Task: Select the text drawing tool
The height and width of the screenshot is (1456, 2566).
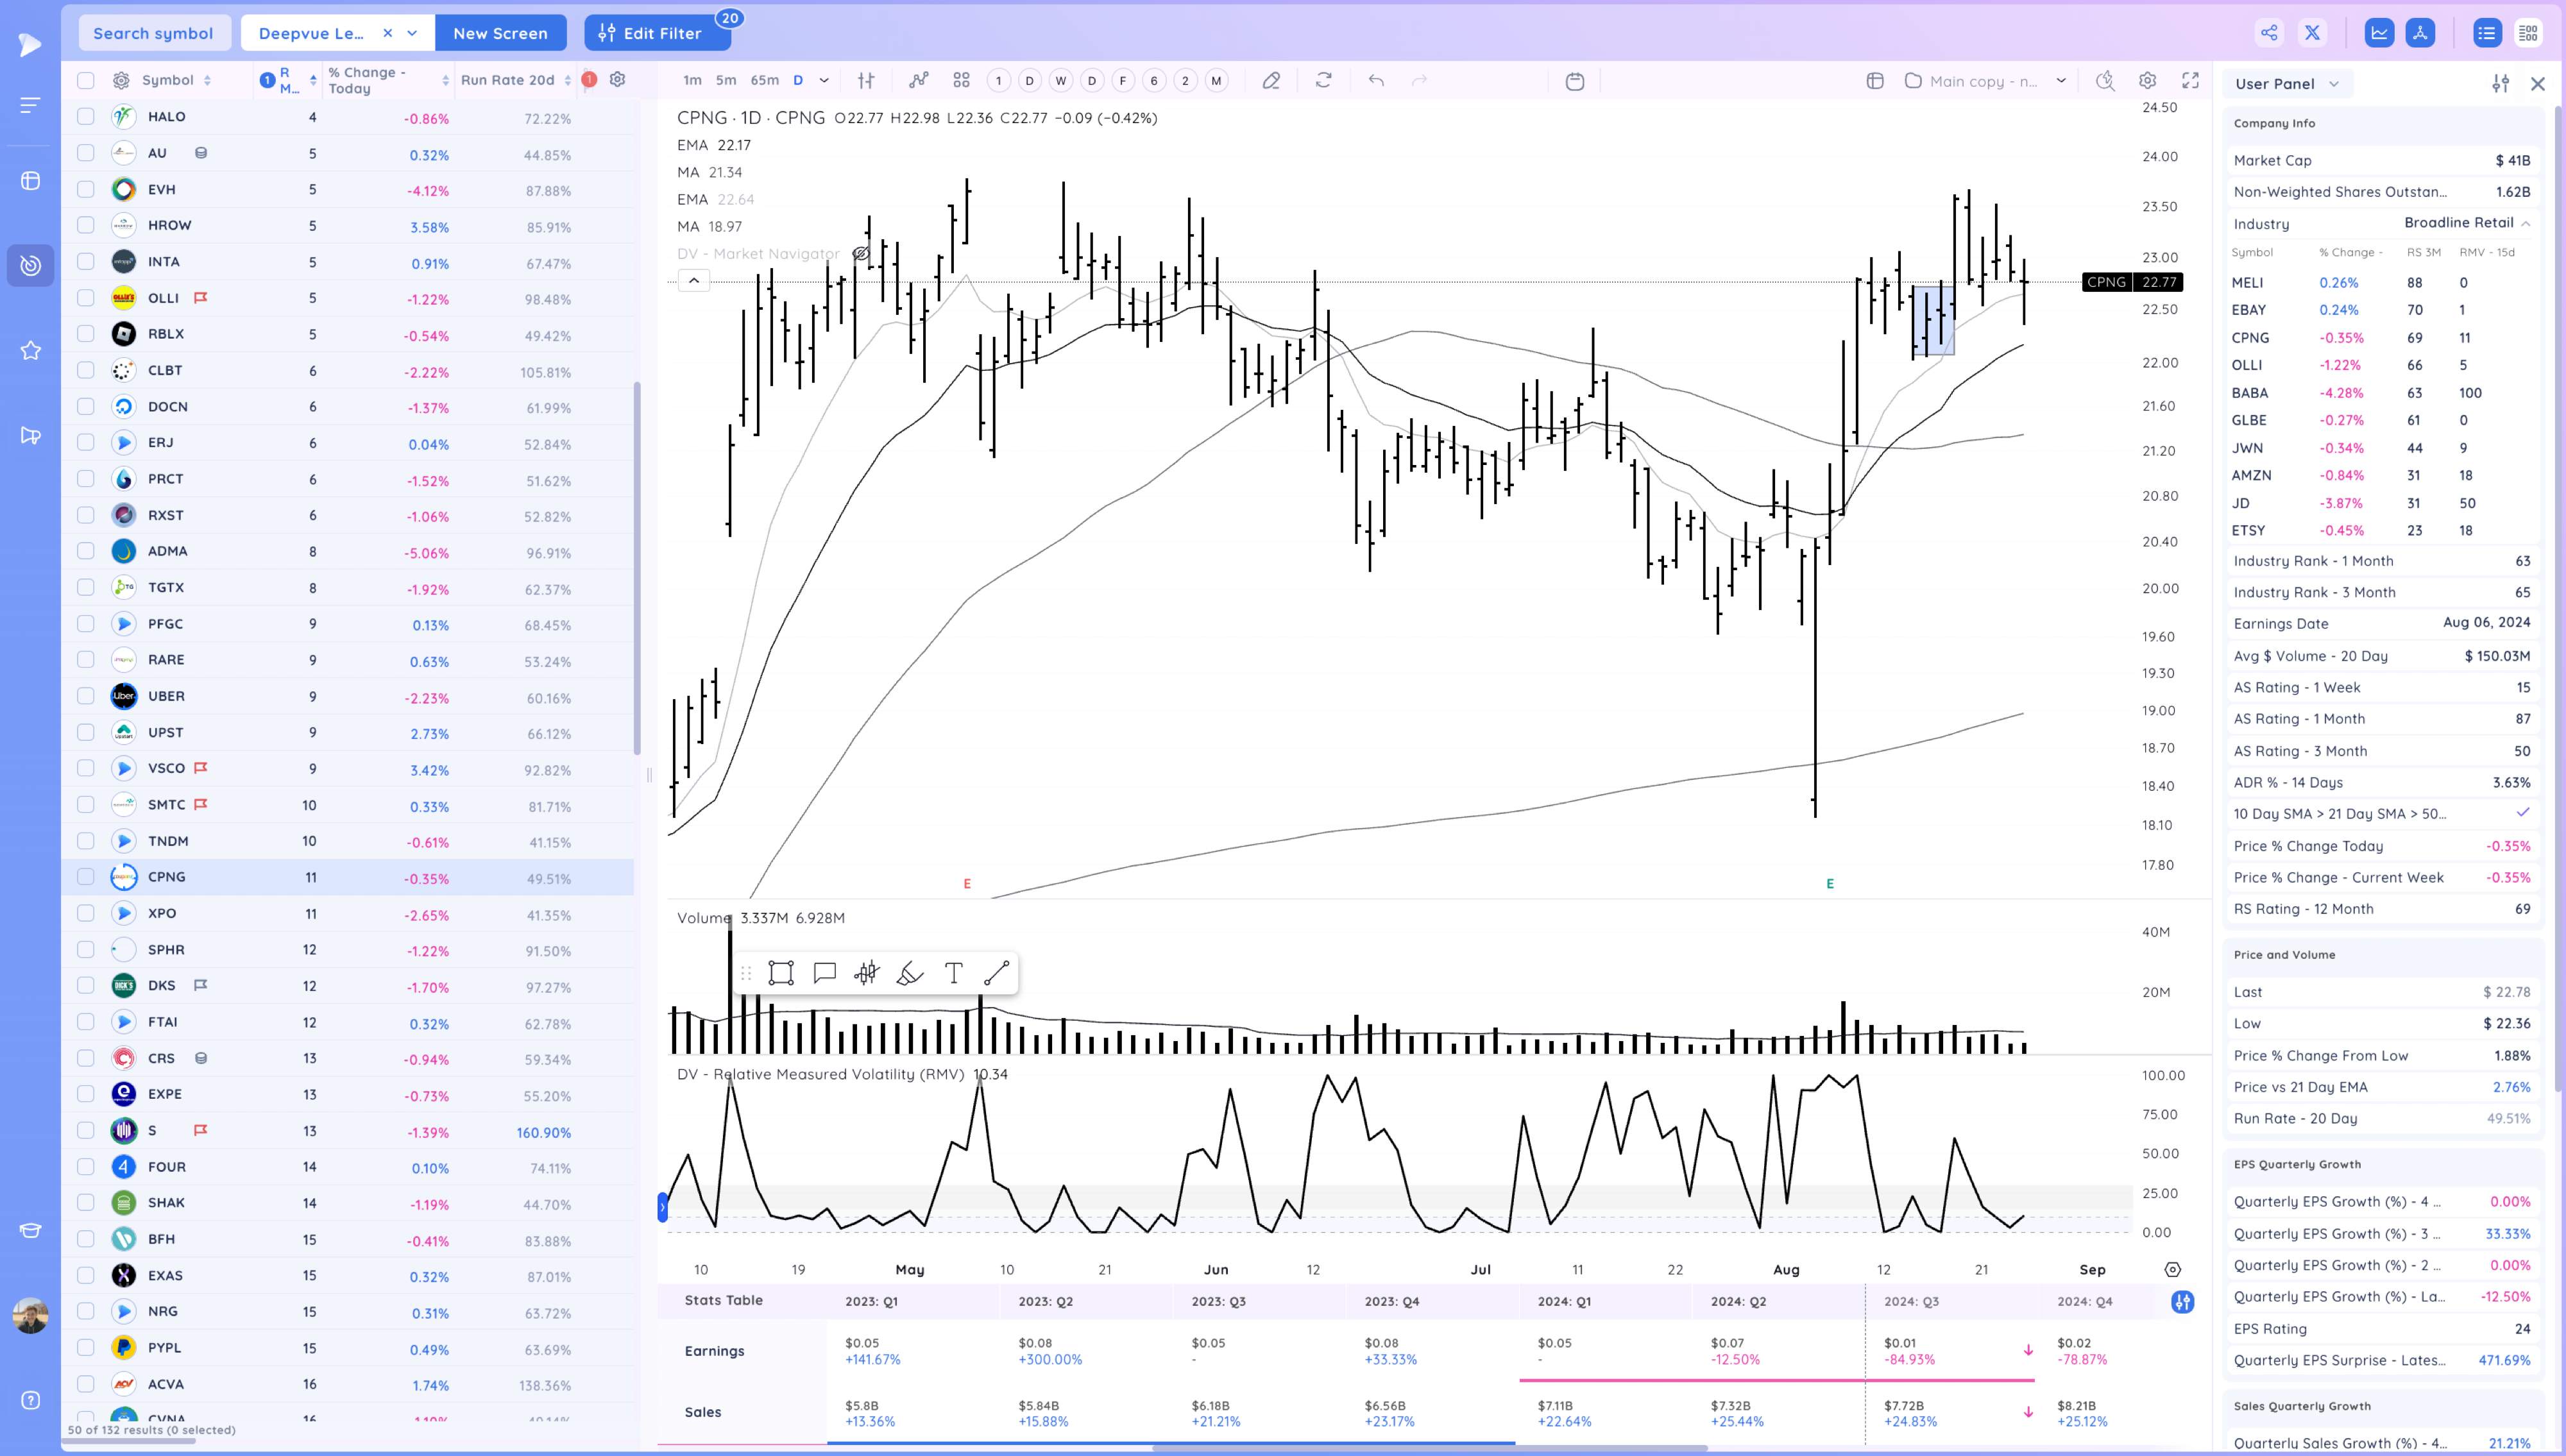Action: [x=953, y=973]
